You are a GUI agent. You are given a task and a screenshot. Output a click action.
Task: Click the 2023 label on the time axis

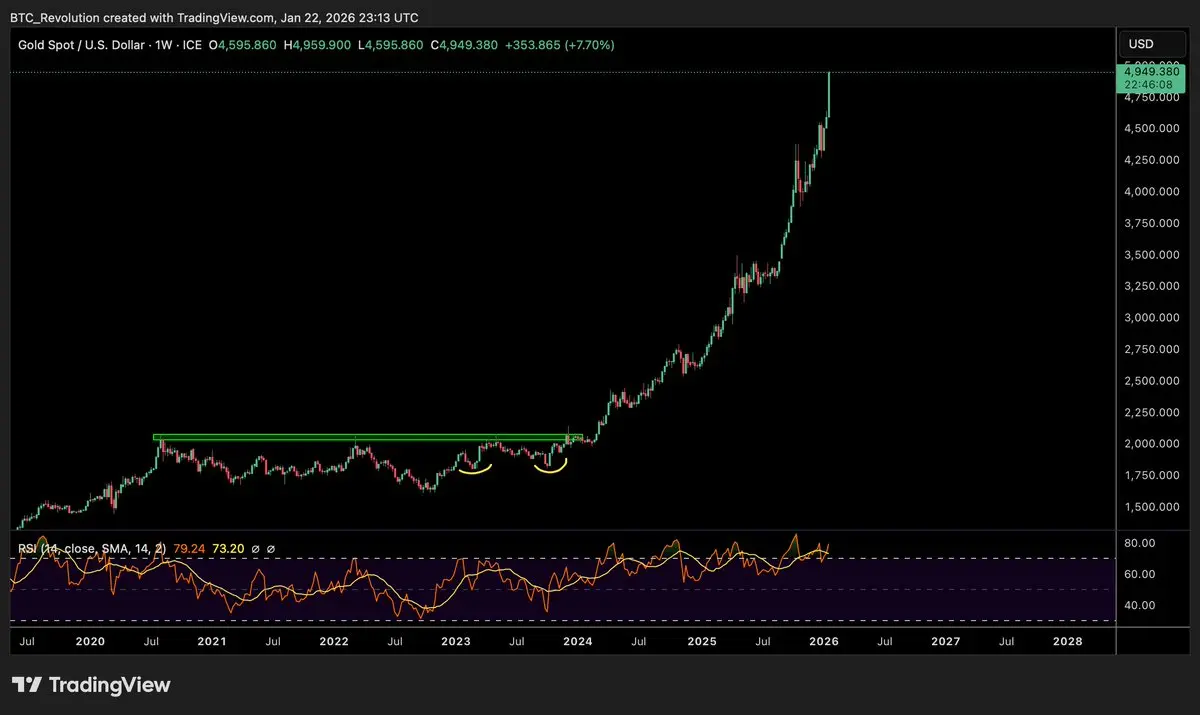point(455,641)
